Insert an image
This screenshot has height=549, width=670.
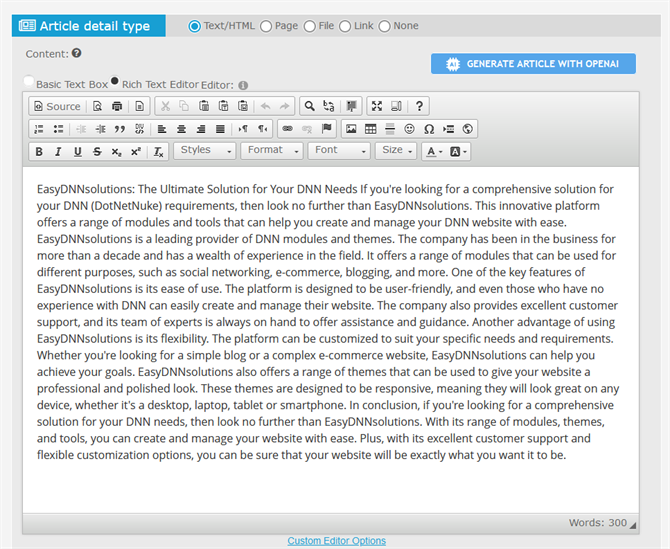pos(351,129)
